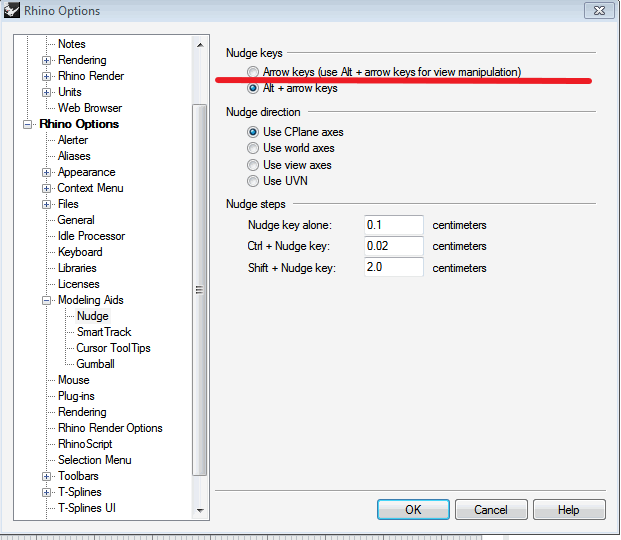This screenshot has width=621, height=540.
Task: Choose Use CPlane axes
Action: pyautogui.click(x=253, y=132)
